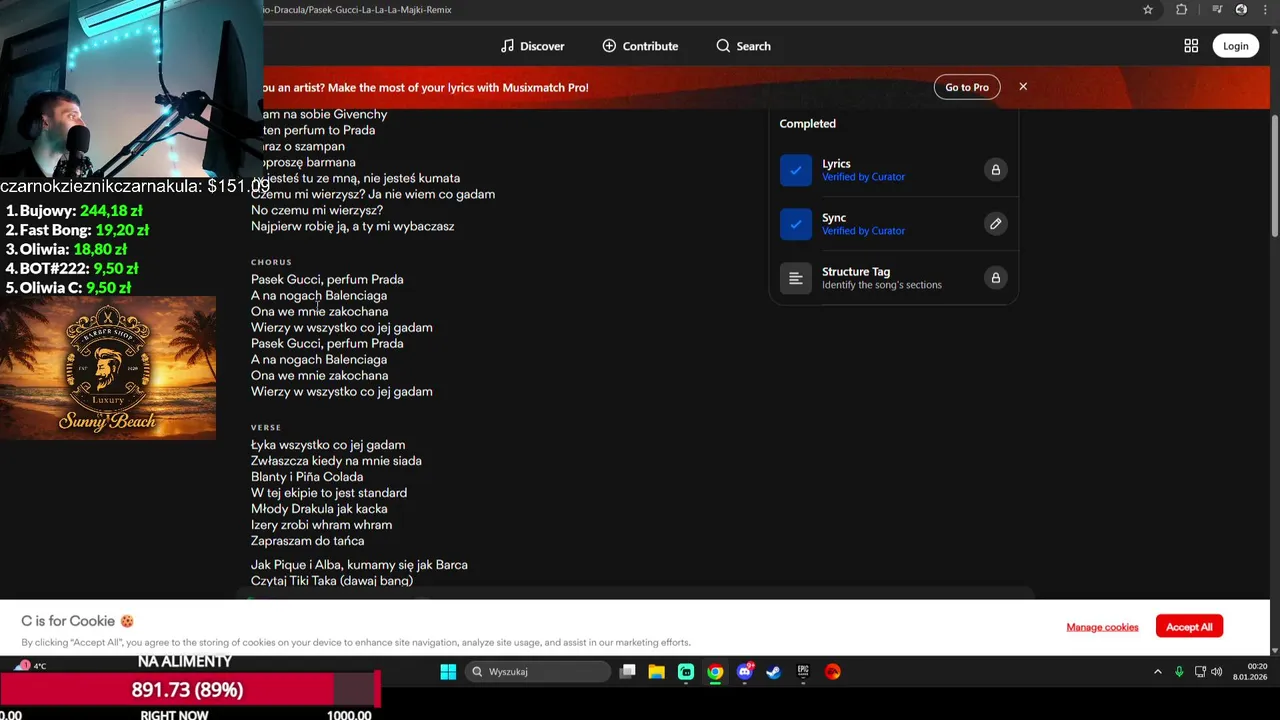Screen dimensions: 1280x720
Task: Open Epic Games Launcher from the taskbar
Action: [803, 672]
